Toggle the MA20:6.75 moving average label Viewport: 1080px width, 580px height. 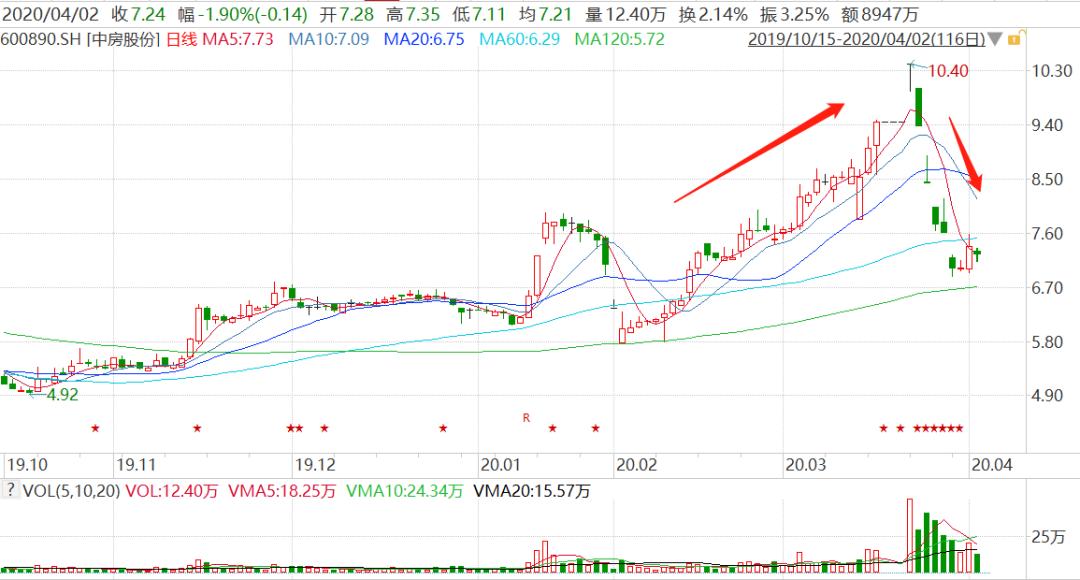pos(424,39)
